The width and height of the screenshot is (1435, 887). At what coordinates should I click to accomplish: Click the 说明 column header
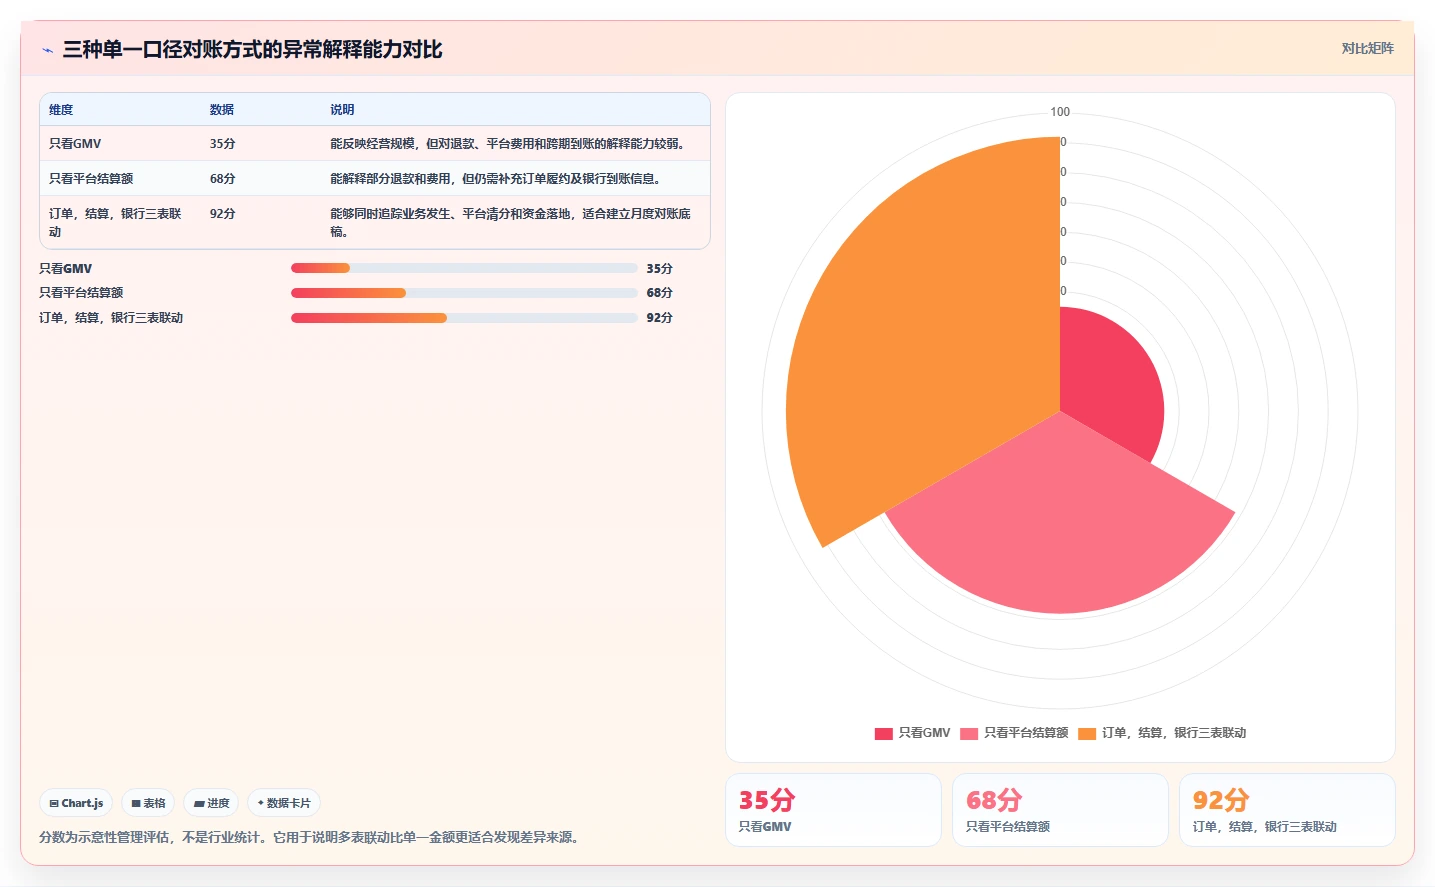pyautogui.click(x=342, y=110)
